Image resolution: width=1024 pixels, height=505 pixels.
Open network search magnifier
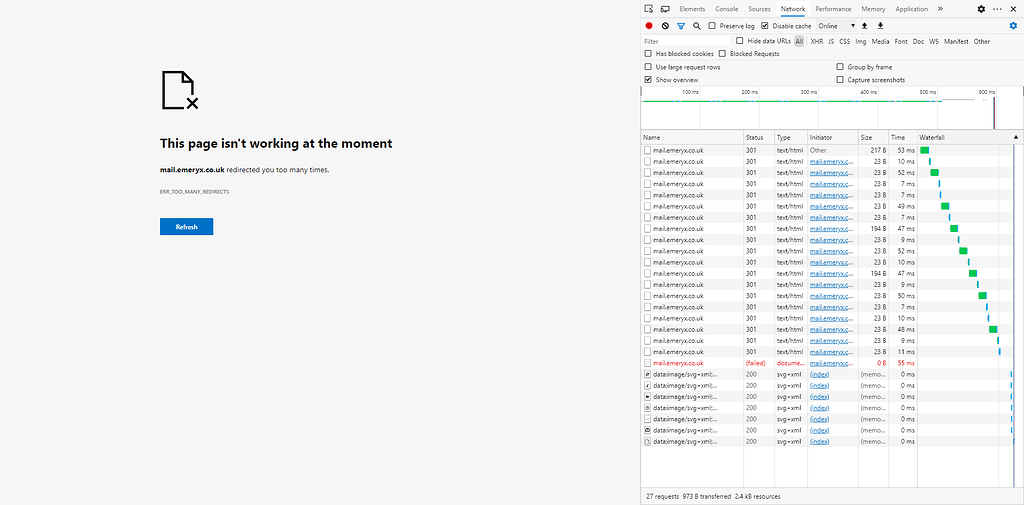[697, 26]
